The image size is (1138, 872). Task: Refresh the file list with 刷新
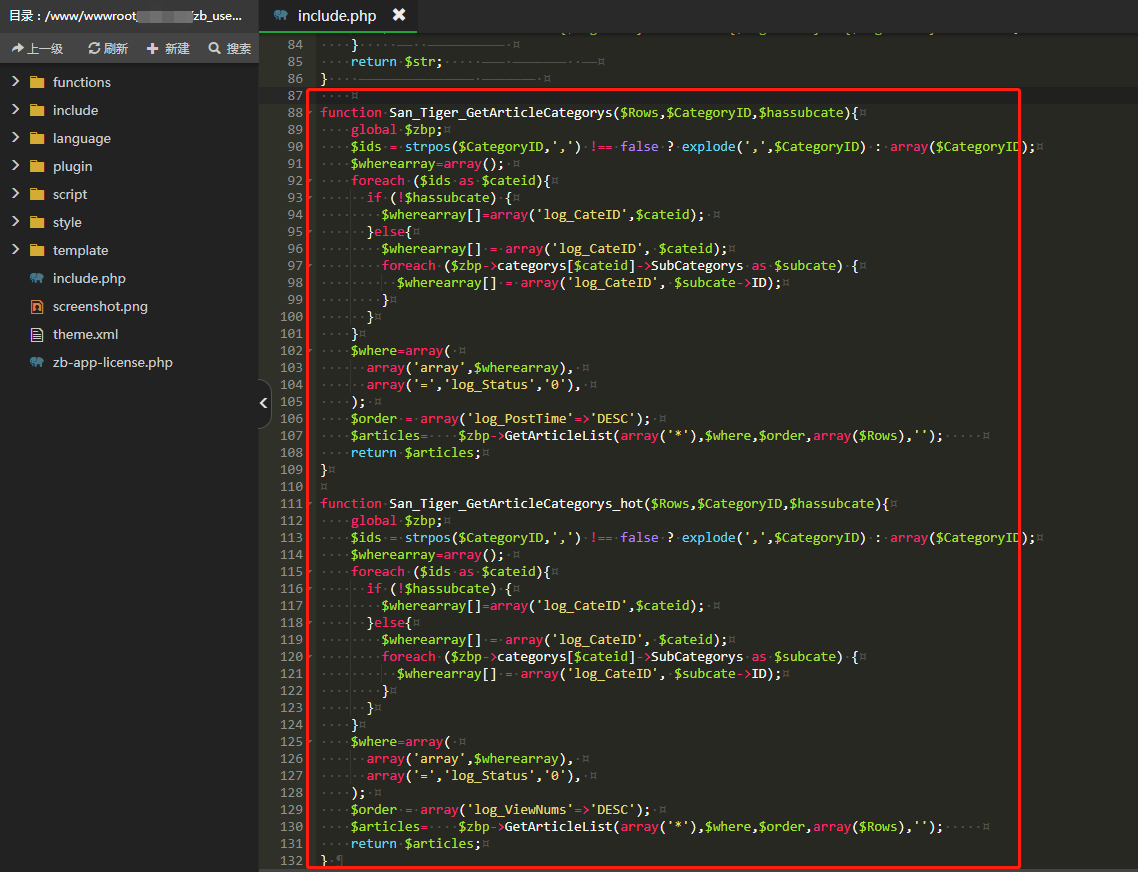[x=108, y=49]
